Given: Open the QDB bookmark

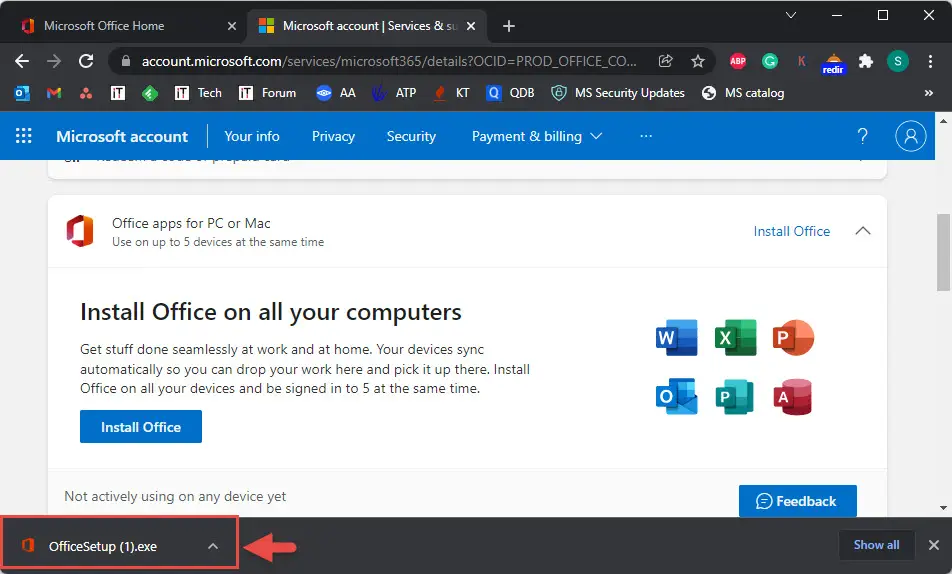Looking at the screenshot, I should tap(510, 93).
